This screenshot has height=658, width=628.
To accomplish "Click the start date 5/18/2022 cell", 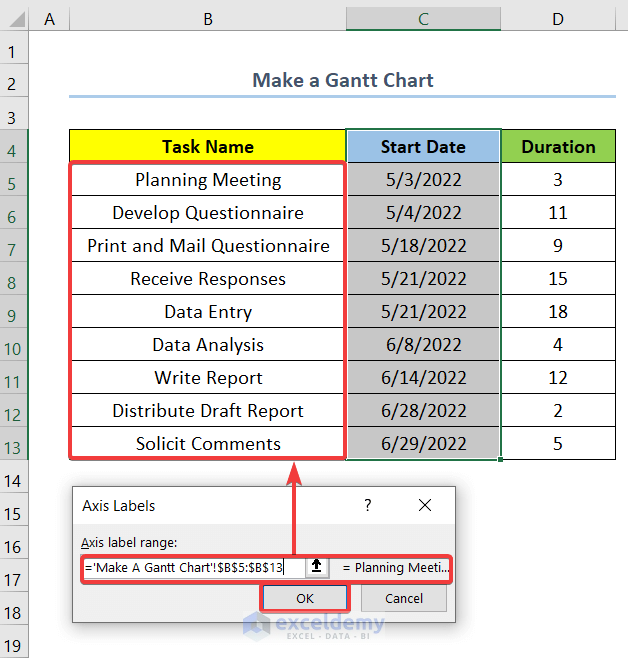I will (x=423, y=245).
